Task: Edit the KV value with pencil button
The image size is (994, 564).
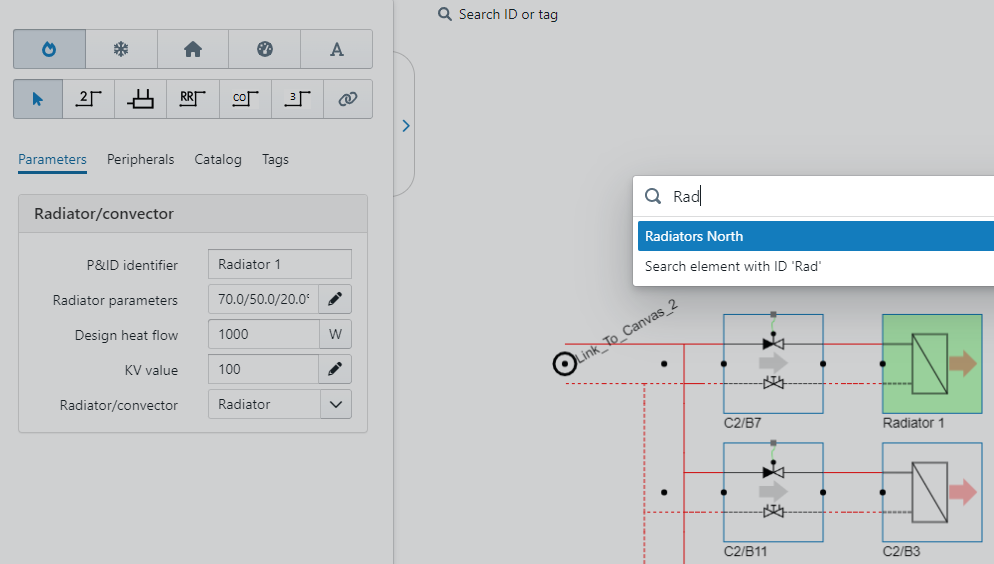Action: (x=335, y=370)
